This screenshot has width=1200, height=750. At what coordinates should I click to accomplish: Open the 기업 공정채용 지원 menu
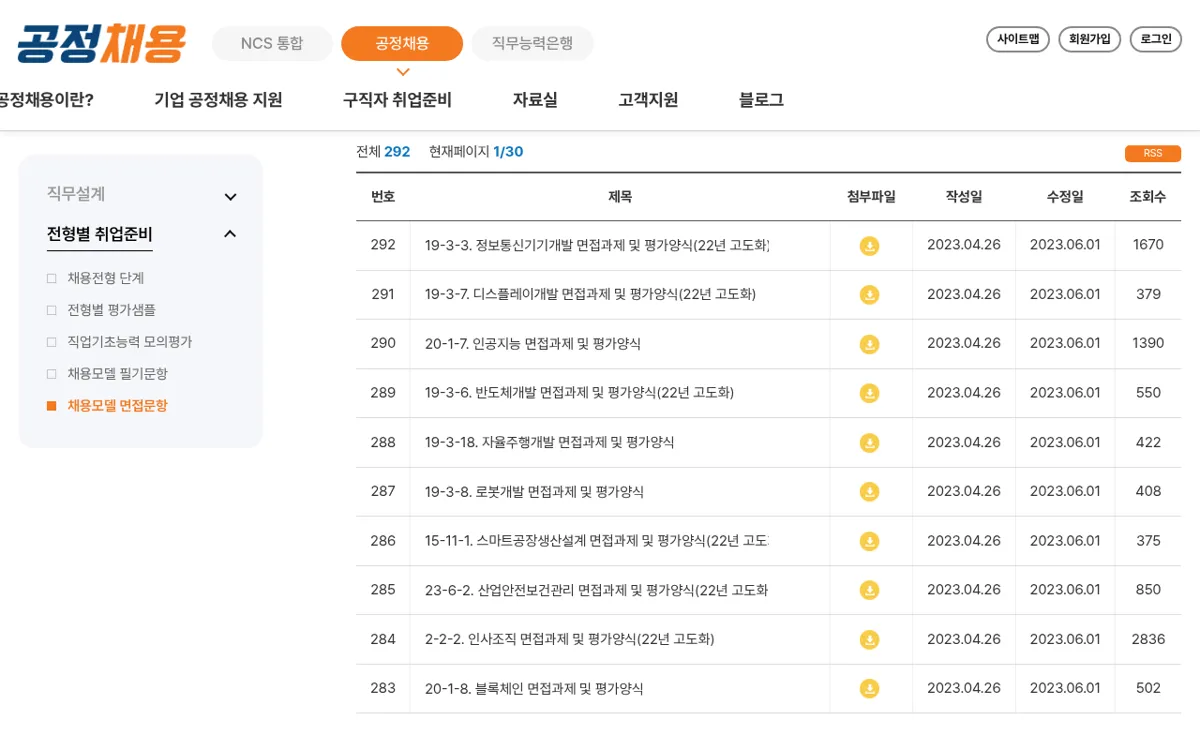(x=218, y=100)
